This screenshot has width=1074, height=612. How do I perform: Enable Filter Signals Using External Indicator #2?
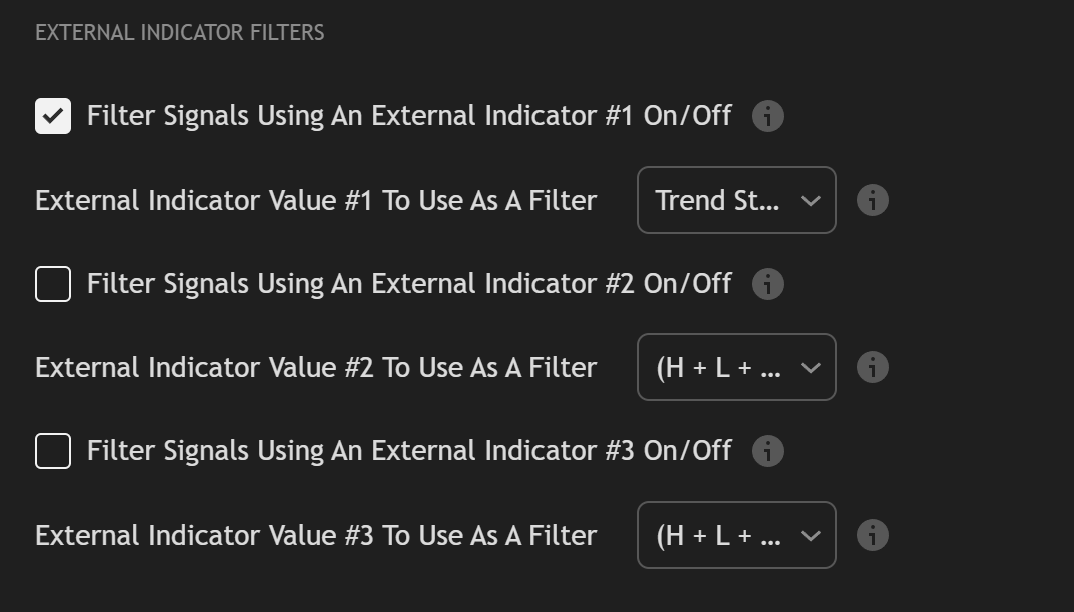[x=53, y=284]
